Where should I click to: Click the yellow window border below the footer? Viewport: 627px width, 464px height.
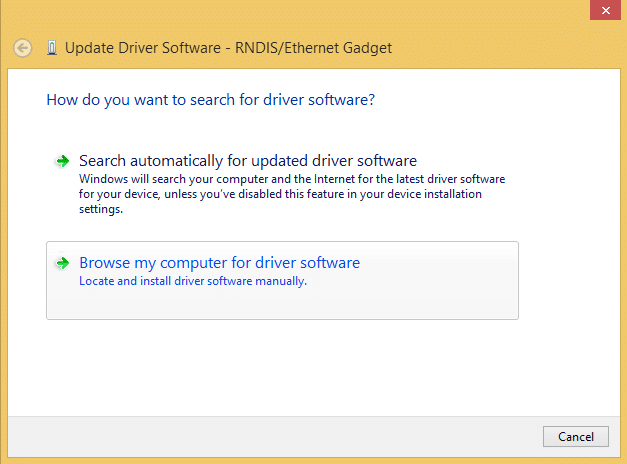click(x=300, y=459)
